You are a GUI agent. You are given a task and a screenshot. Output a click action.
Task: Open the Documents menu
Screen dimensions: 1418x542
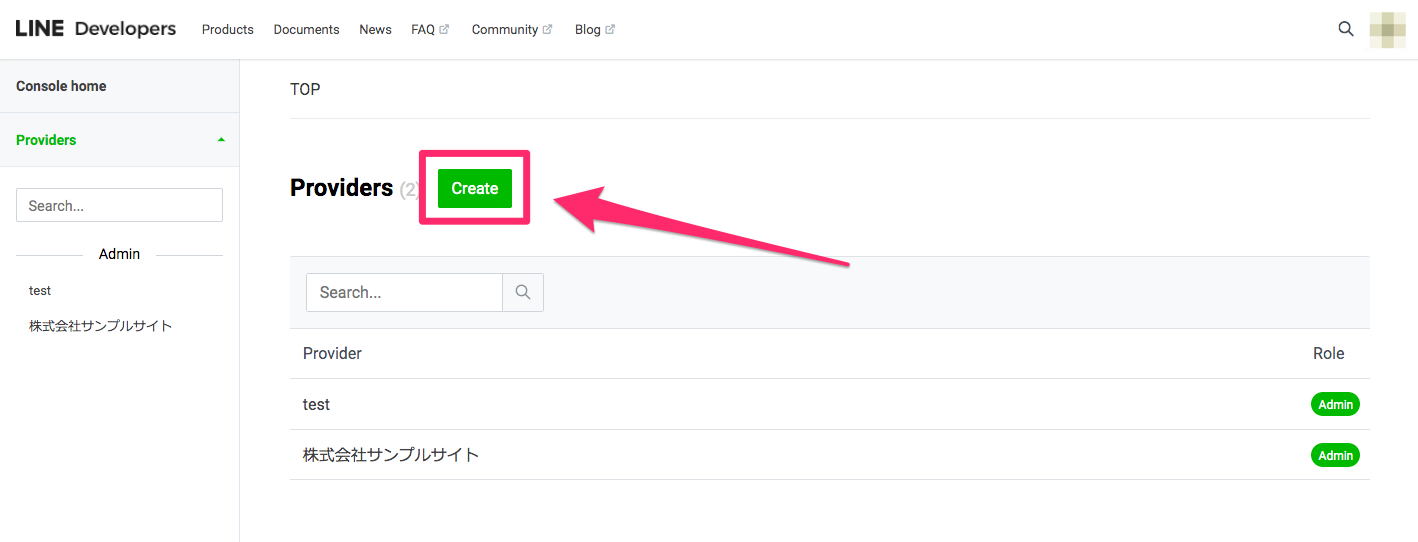(306, 30)
